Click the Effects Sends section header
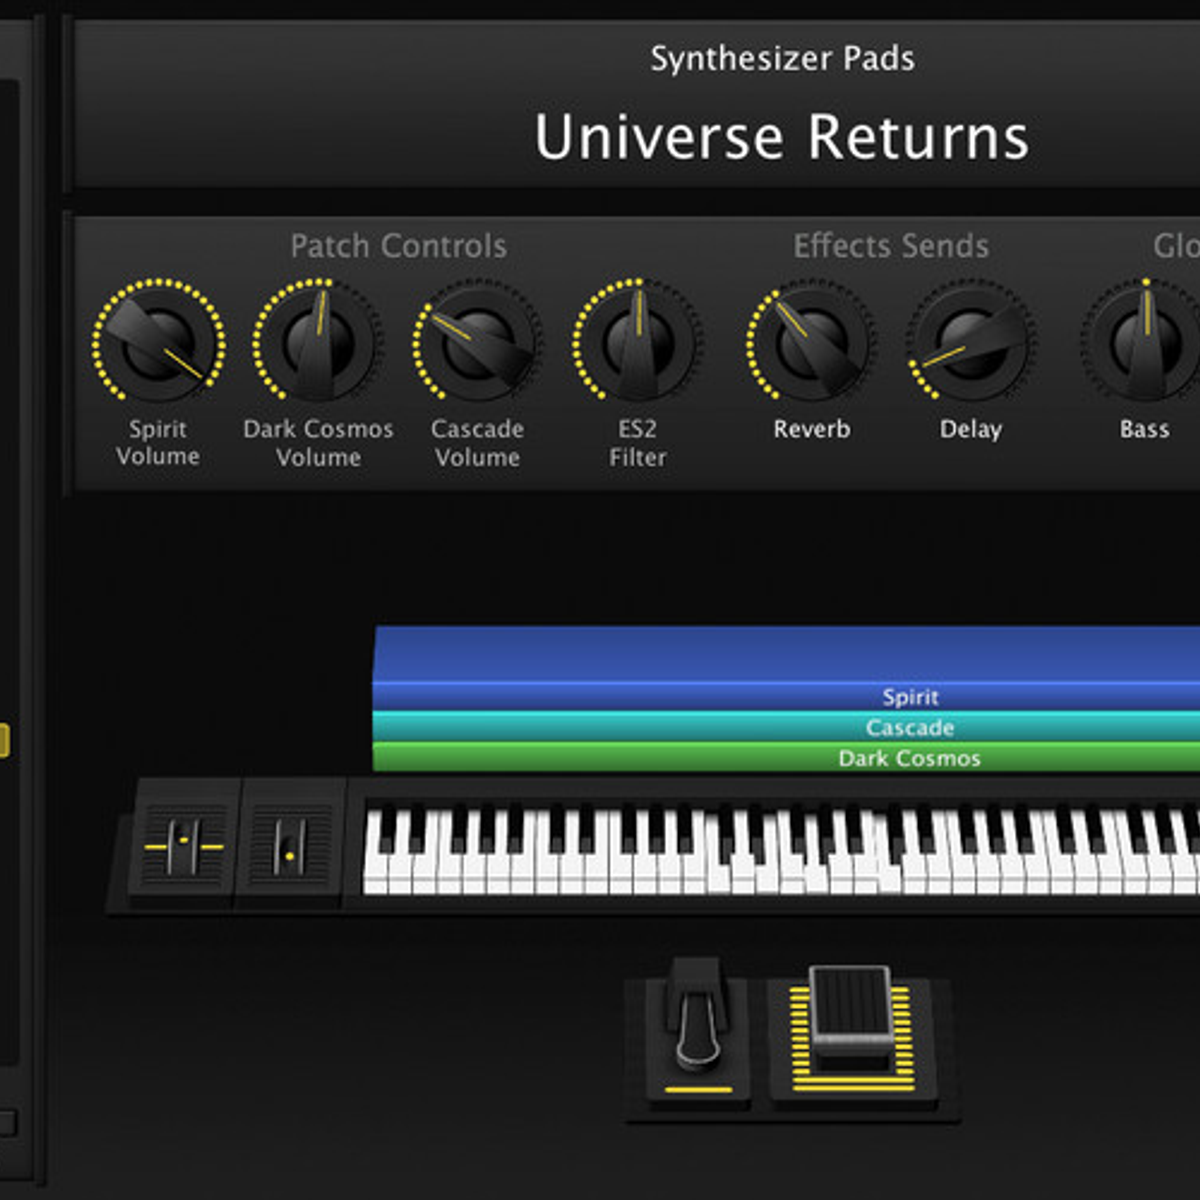The image size is (1200, 1200). (x=890, y=246)
